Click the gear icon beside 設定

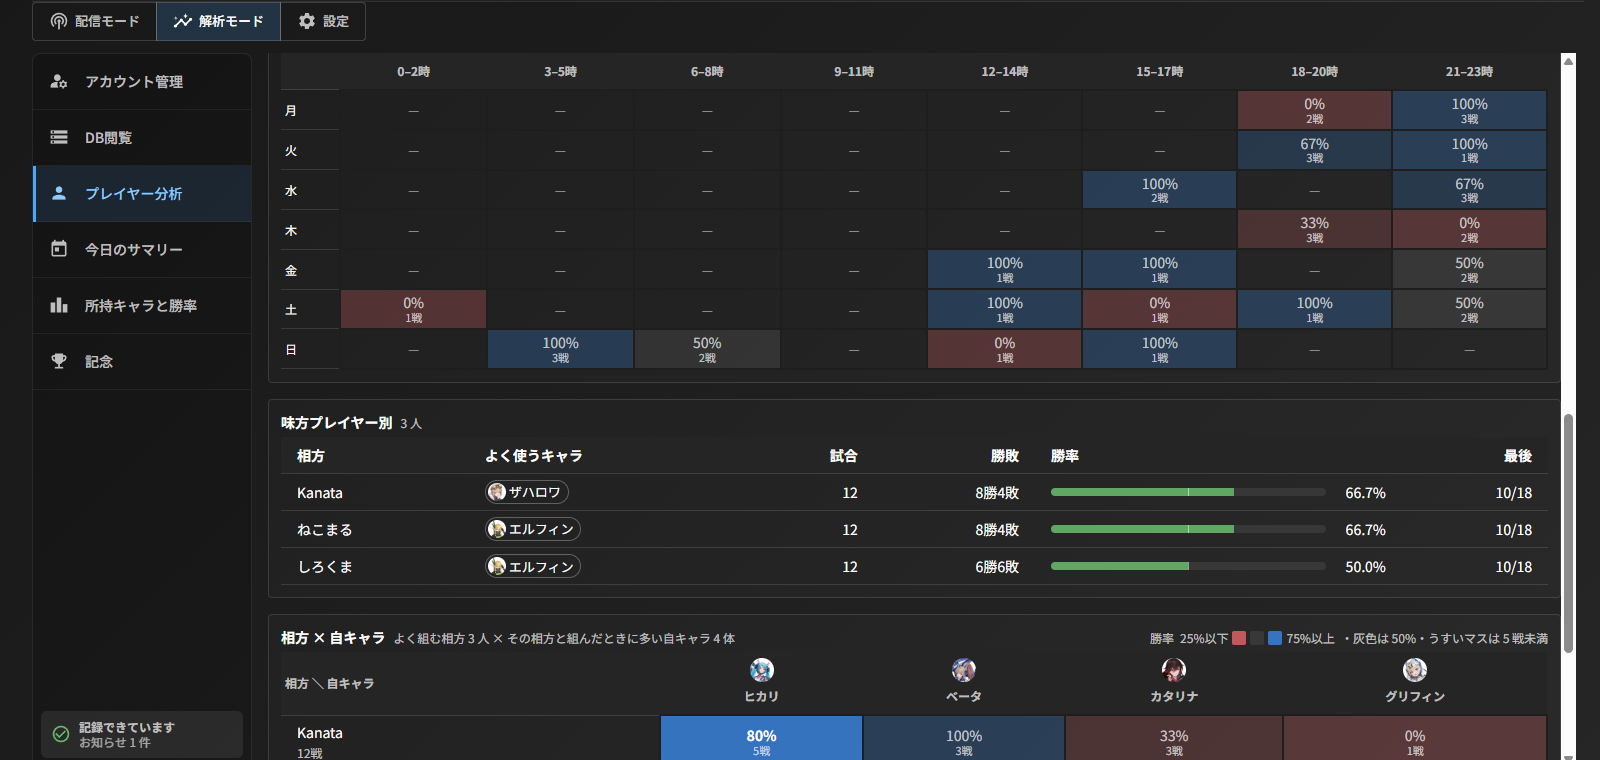307,21
